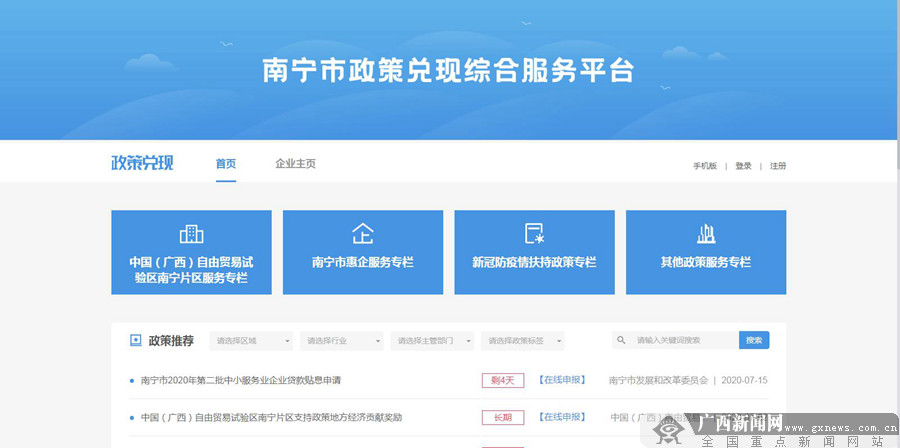Click the magnifier icon in keyword search box
Viewport: 900px width, 448px height.
point(621,340)
